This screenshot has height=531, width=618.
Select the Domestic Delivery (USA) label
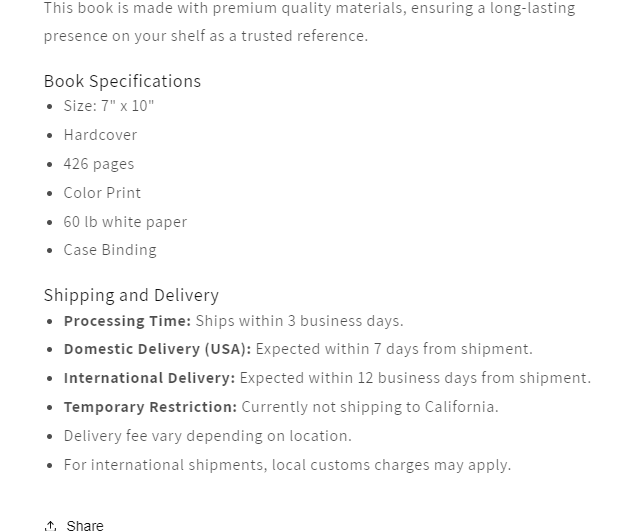157,349
